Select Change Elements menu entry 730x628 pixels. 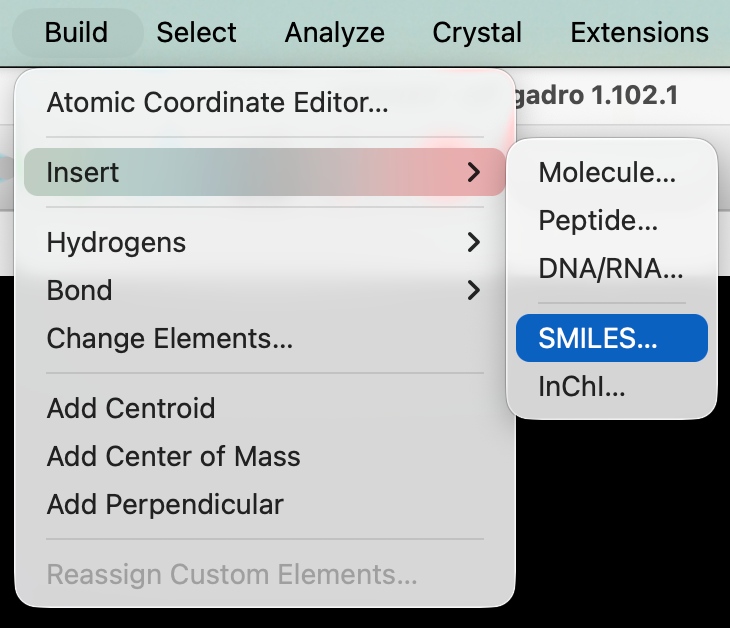pos(170,339)
